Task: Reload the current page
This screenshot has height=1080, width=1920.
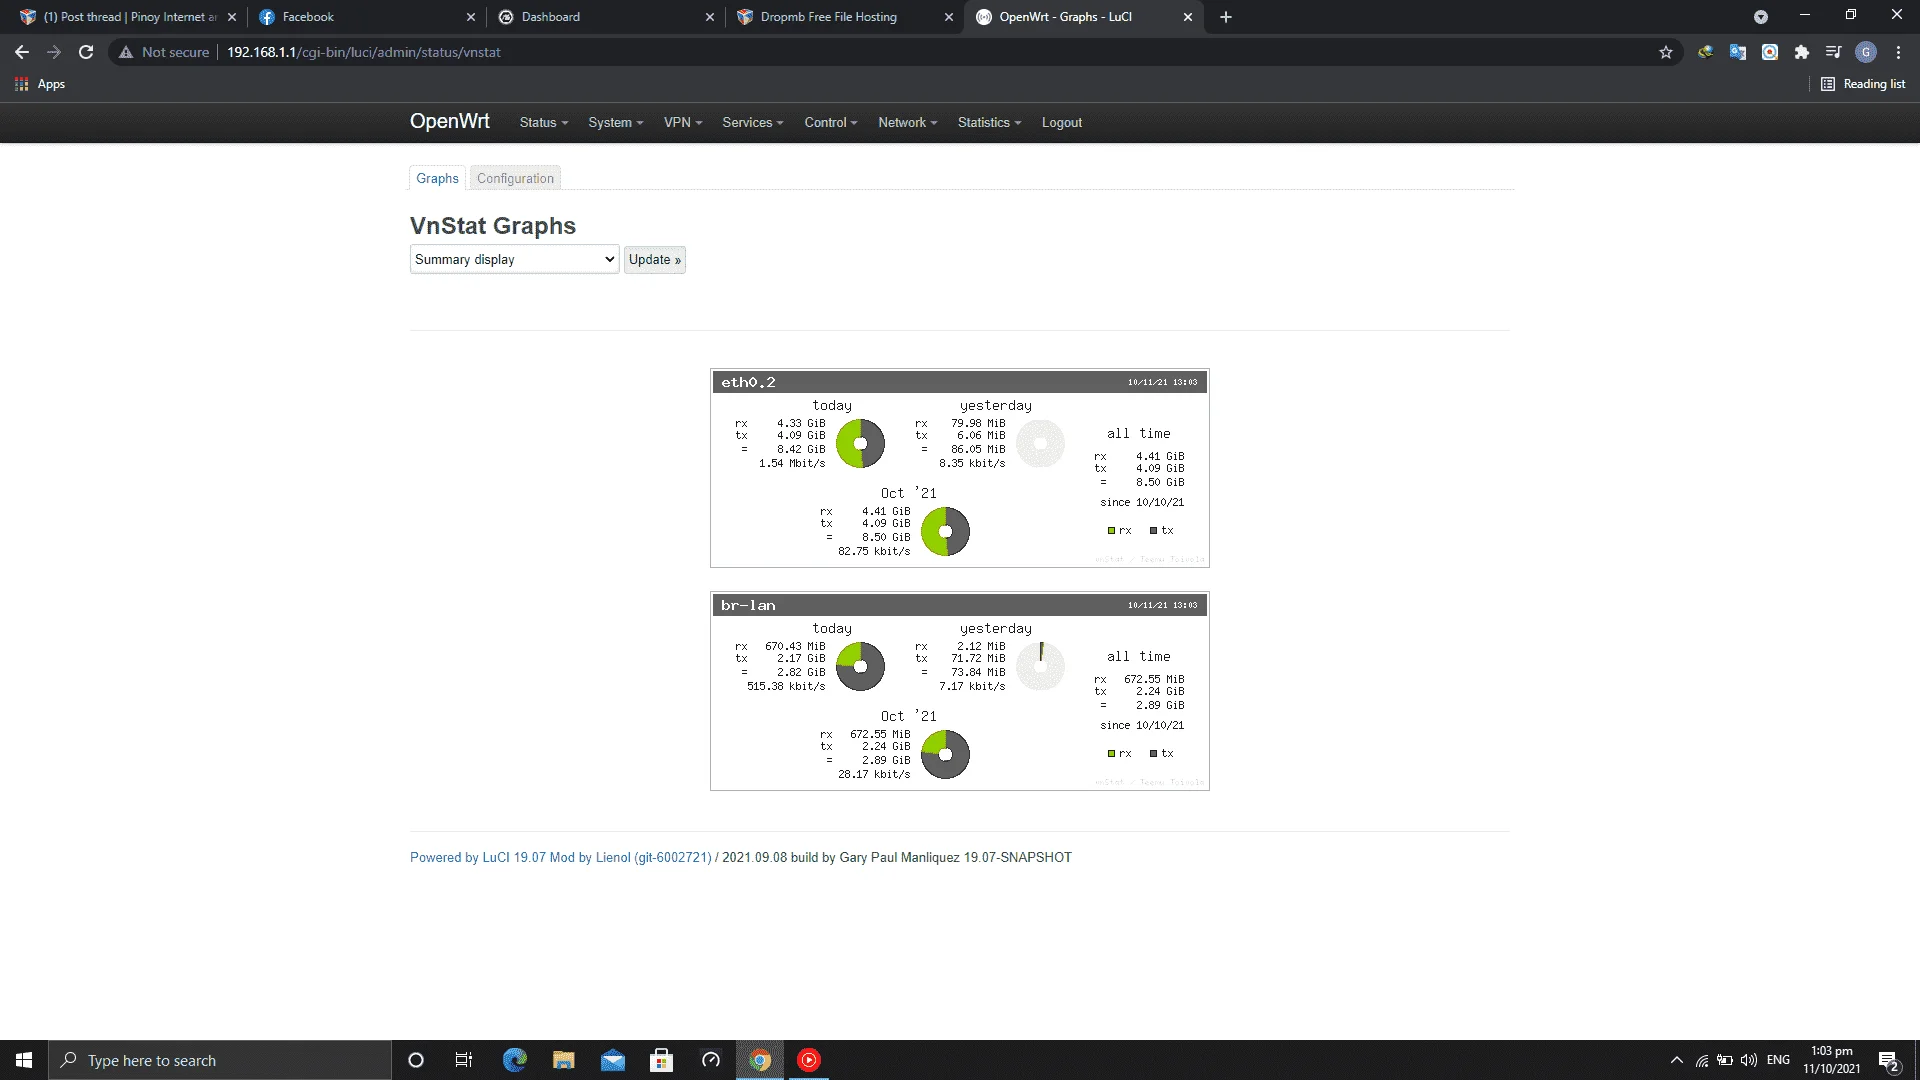Action: [86, 52]
